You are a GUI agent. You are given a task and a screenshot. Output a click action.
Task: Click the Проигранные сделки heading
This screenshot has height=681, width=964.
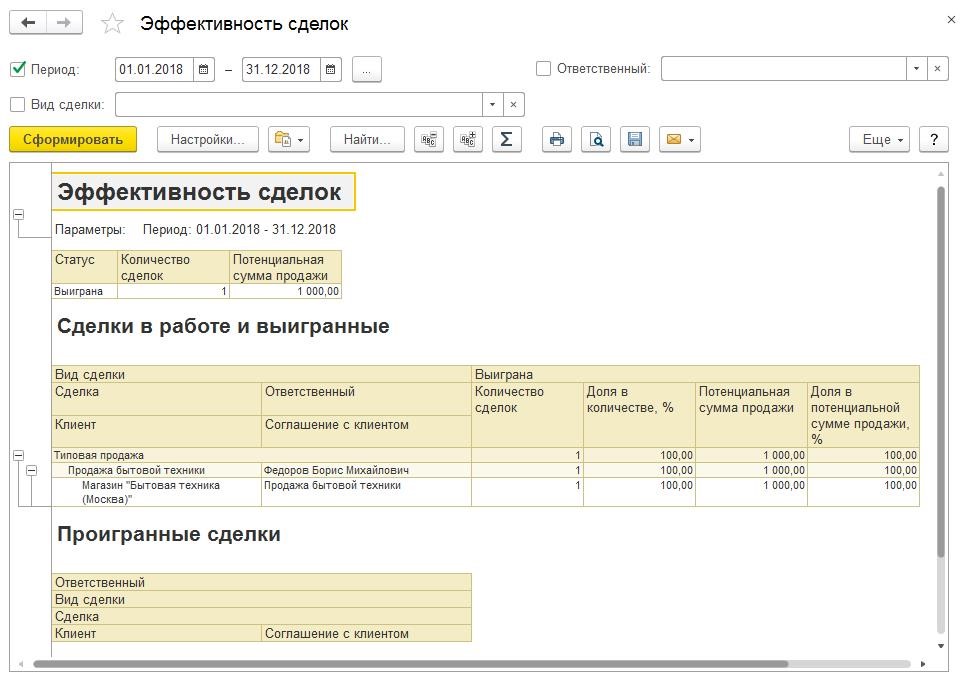168,533
